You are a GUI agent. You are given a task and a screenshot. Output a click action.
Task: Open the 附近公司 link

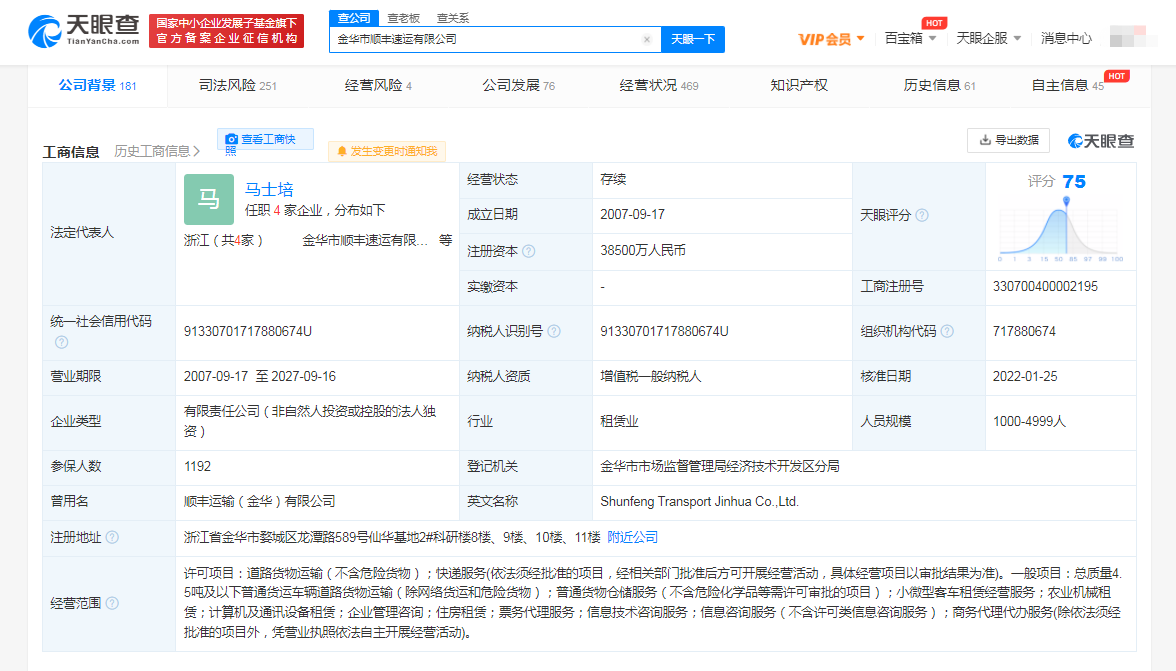(x=633, y=538)
